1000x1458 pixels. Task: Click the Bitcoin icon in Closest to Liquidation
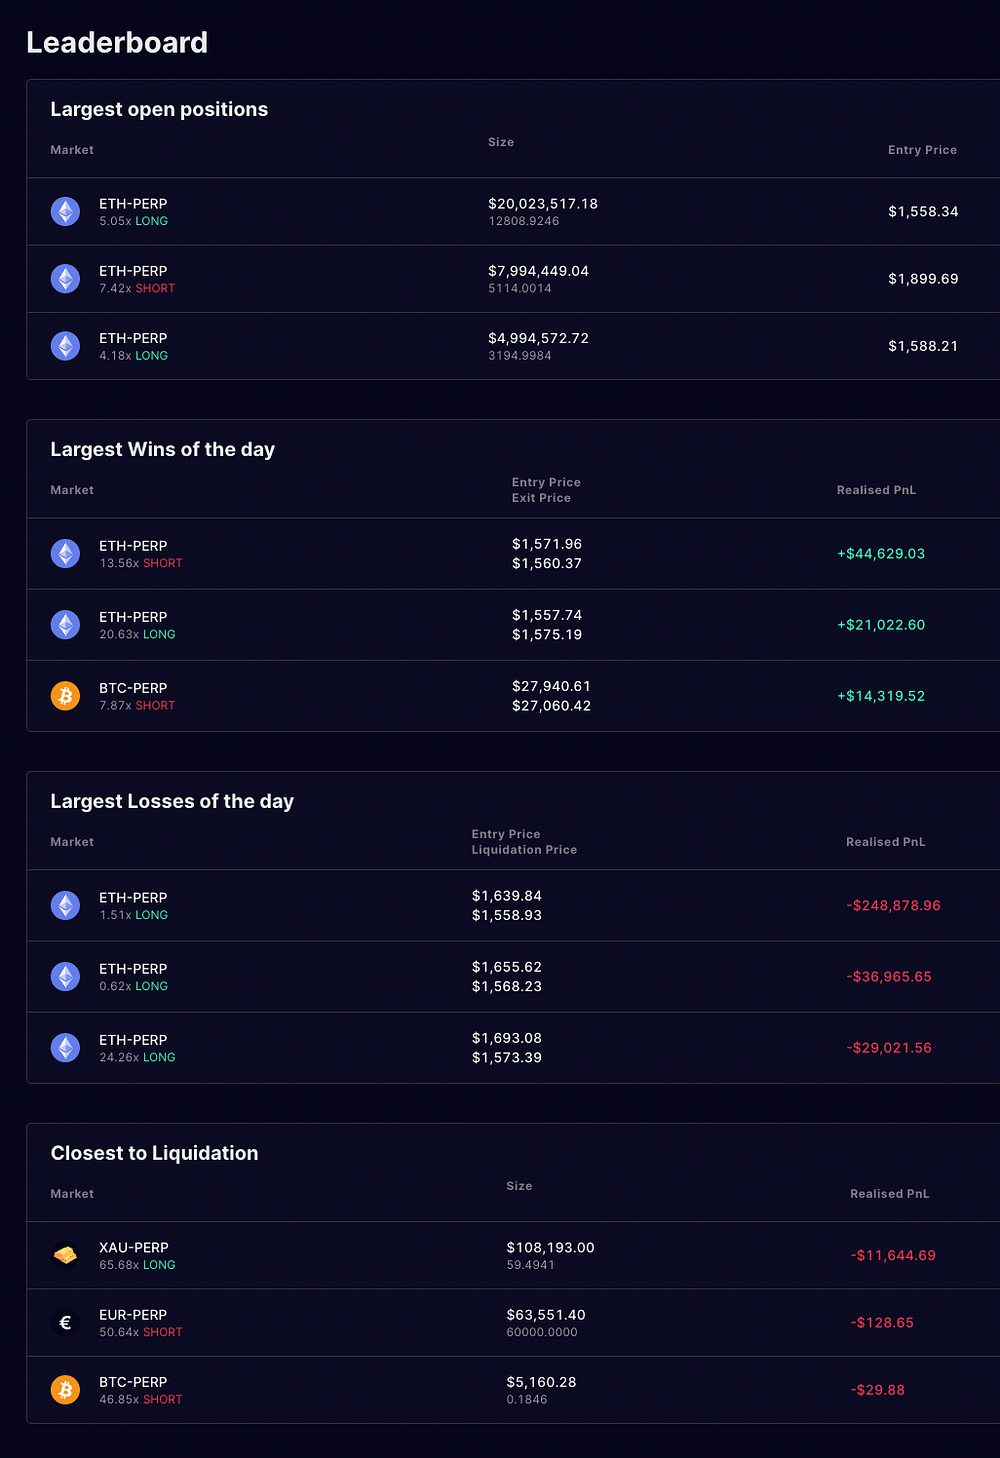[x=65, y=1390]
